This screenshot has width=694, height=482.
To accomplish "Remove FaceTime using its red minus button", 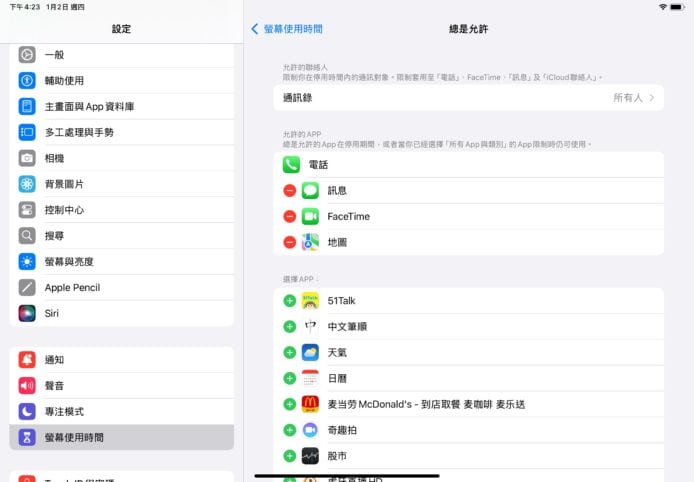I will (289, 216).
